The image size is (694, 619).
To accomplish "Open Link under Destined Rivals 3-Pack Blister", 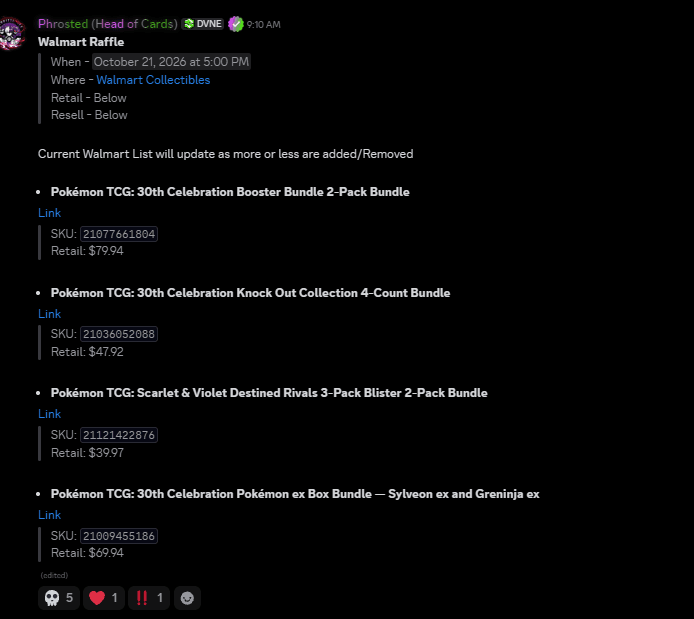I will (50, 414).
